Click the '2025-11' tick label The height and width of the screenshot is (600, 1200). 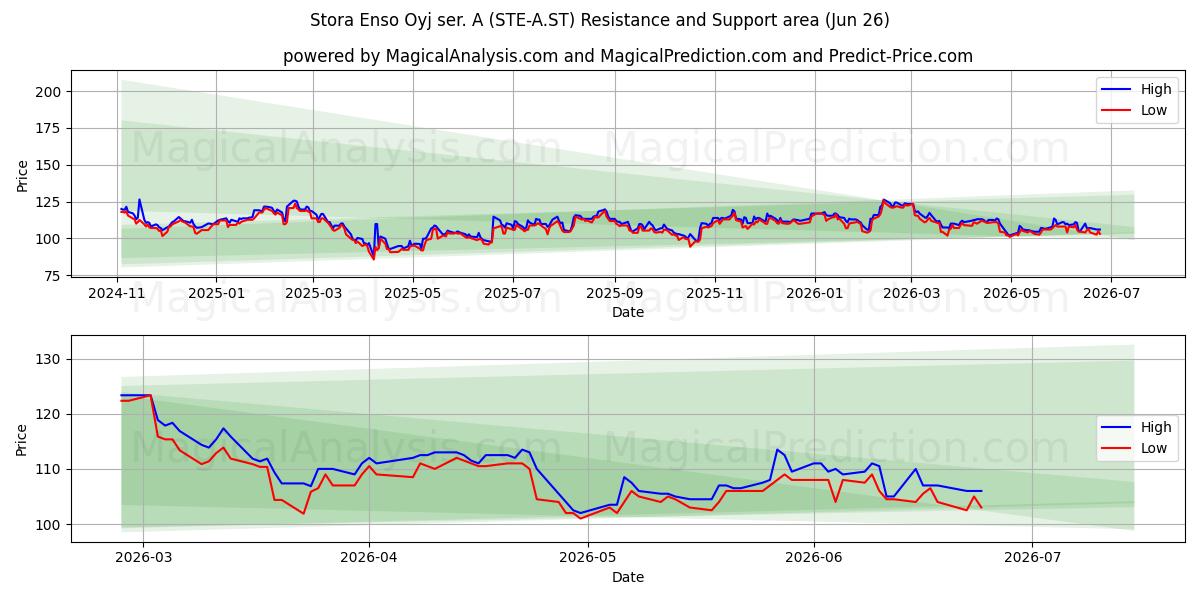point(715,293)
